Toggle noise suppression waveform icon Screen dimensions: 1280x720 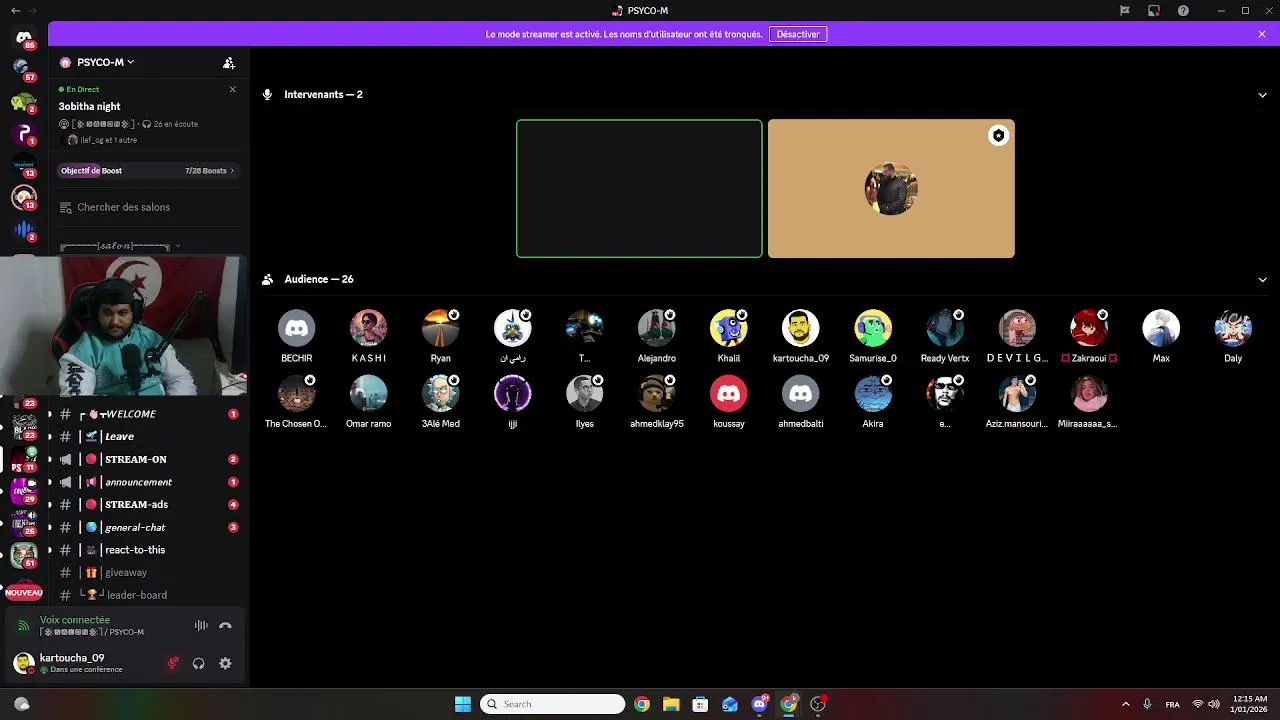click(201, 626)
